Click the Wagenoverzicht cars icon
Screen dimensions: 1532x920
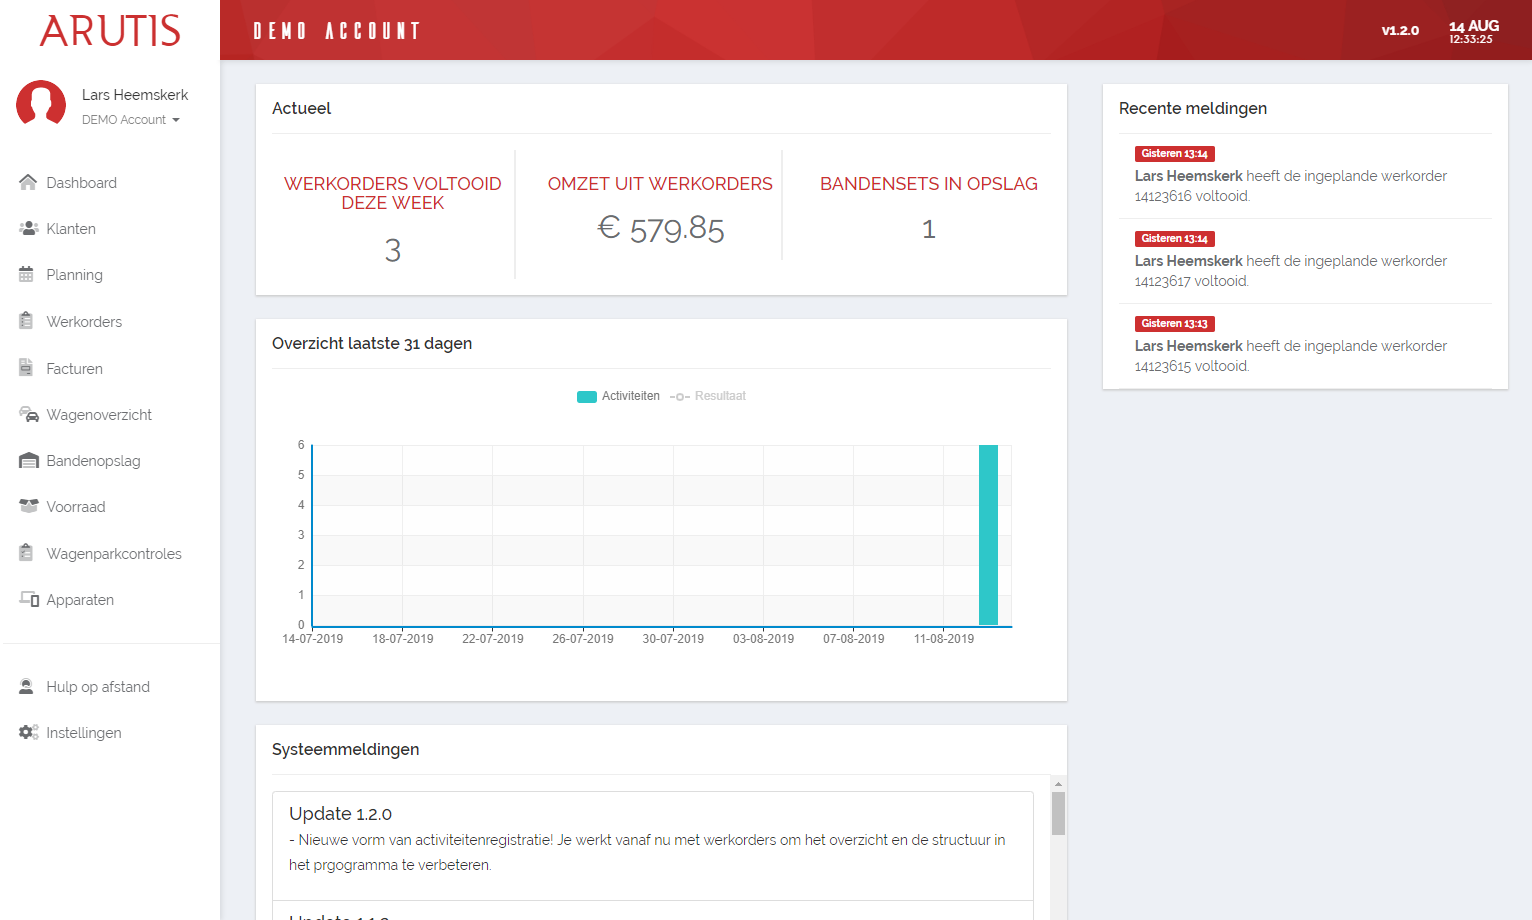pos(29,414)
